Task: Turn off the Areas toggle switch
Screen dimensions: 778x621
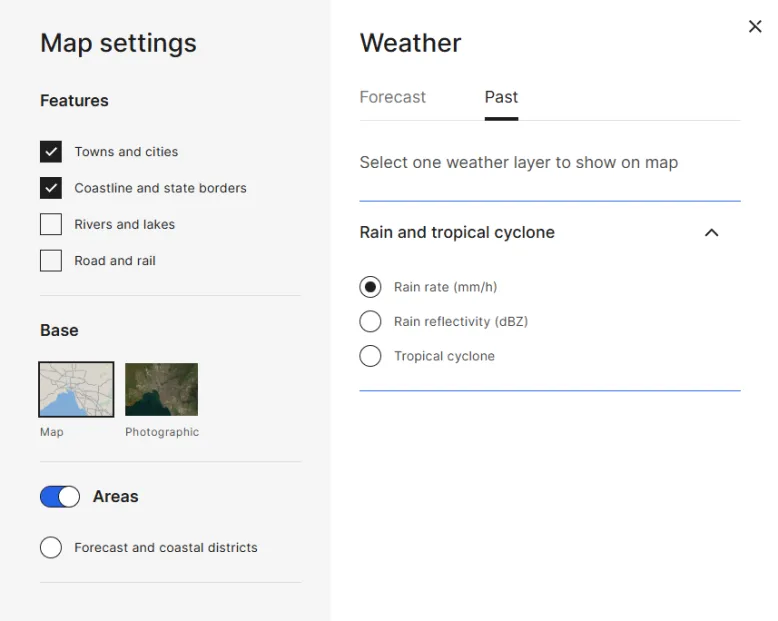Action: pos(60,497)
